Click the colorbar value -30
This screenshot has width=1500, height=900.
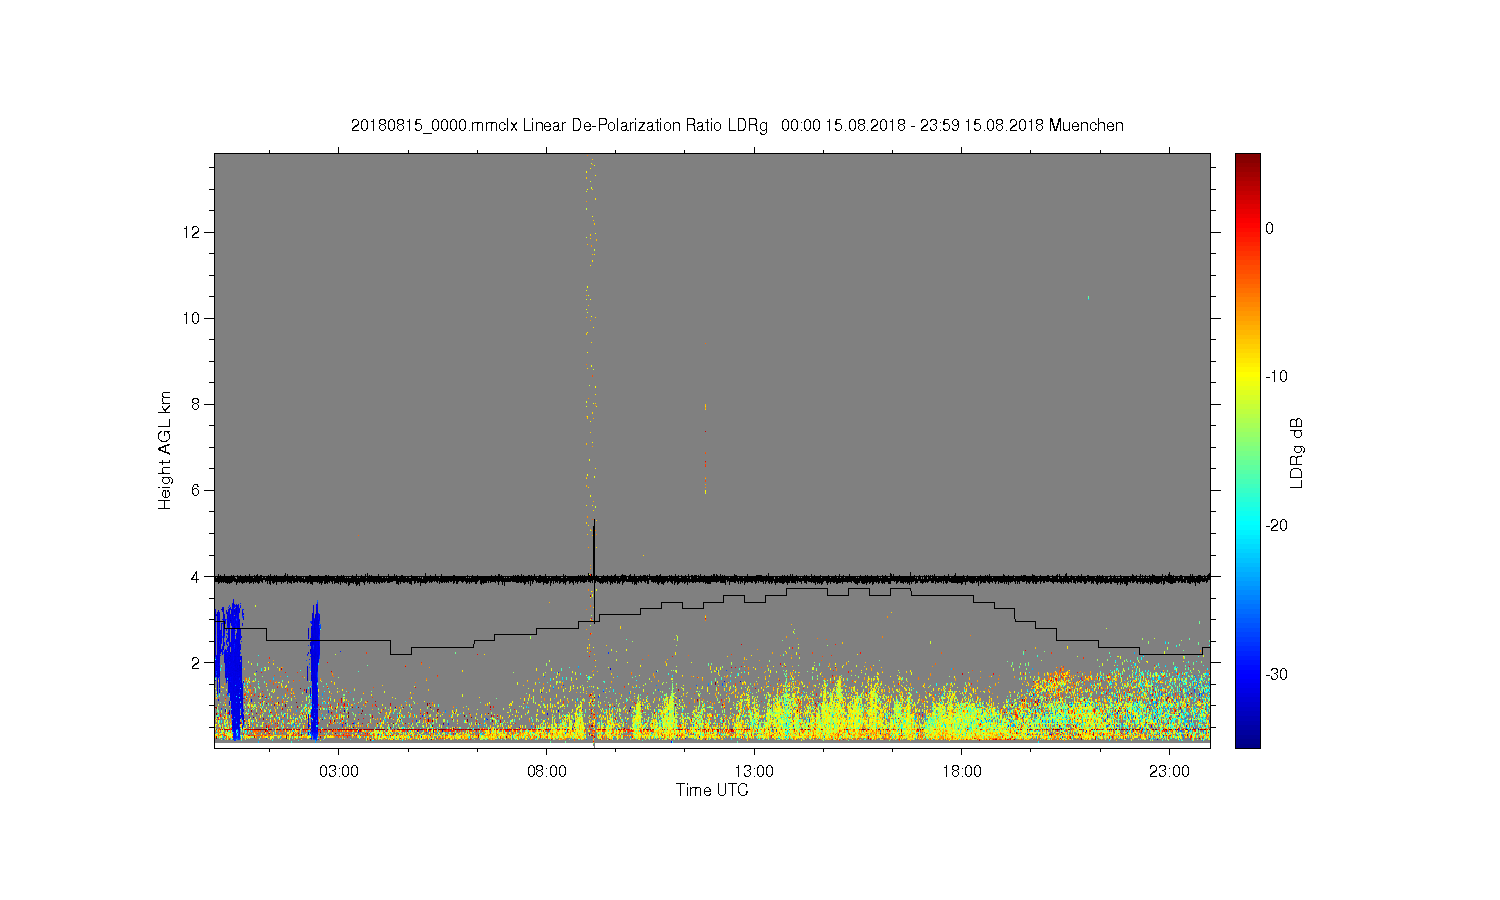click(1276, 675)
